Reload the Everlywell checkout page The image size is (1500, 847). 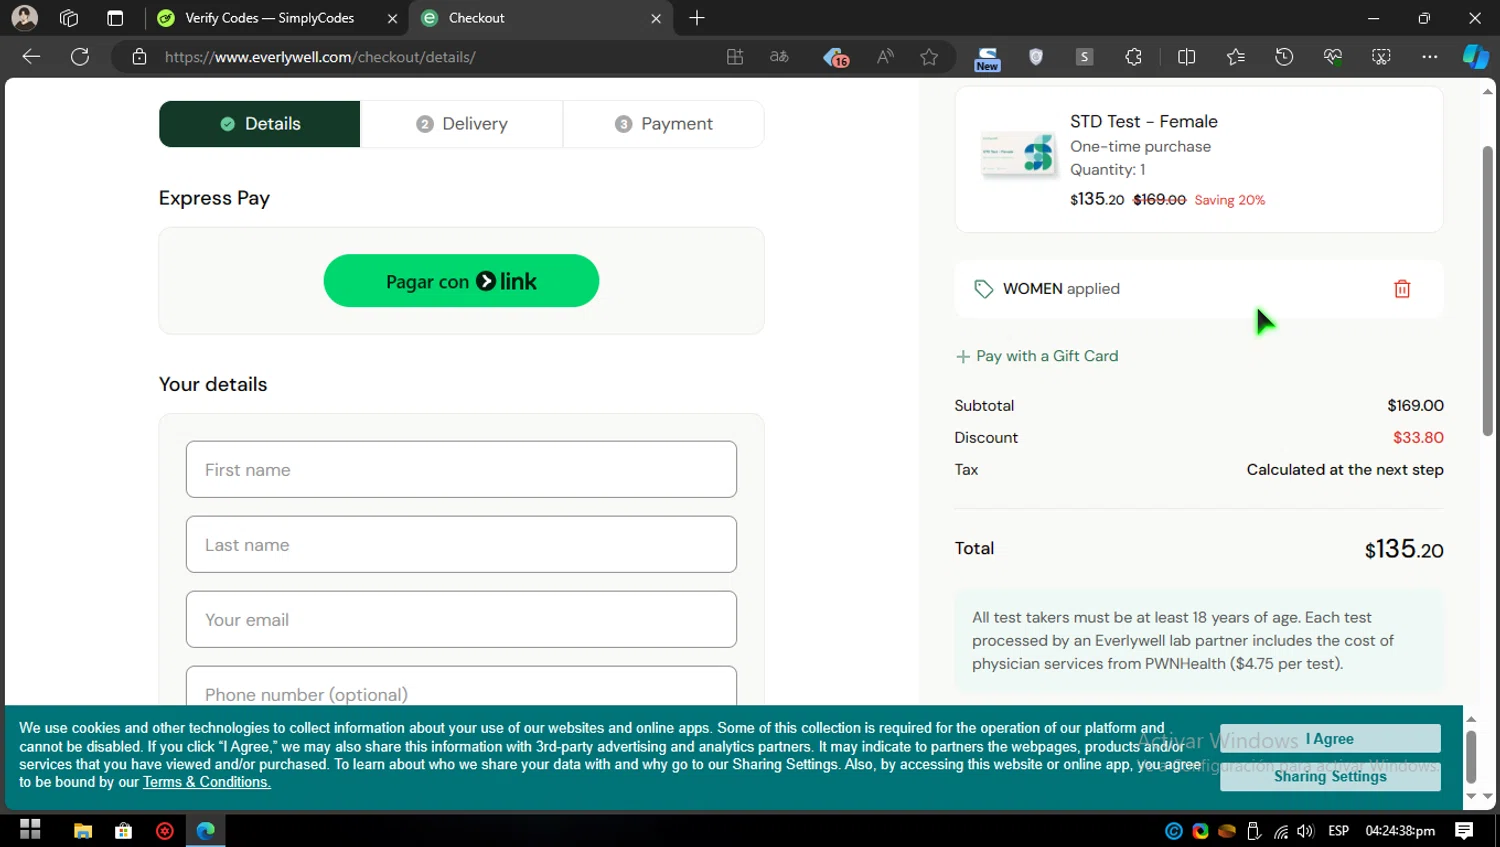[80, 57]
